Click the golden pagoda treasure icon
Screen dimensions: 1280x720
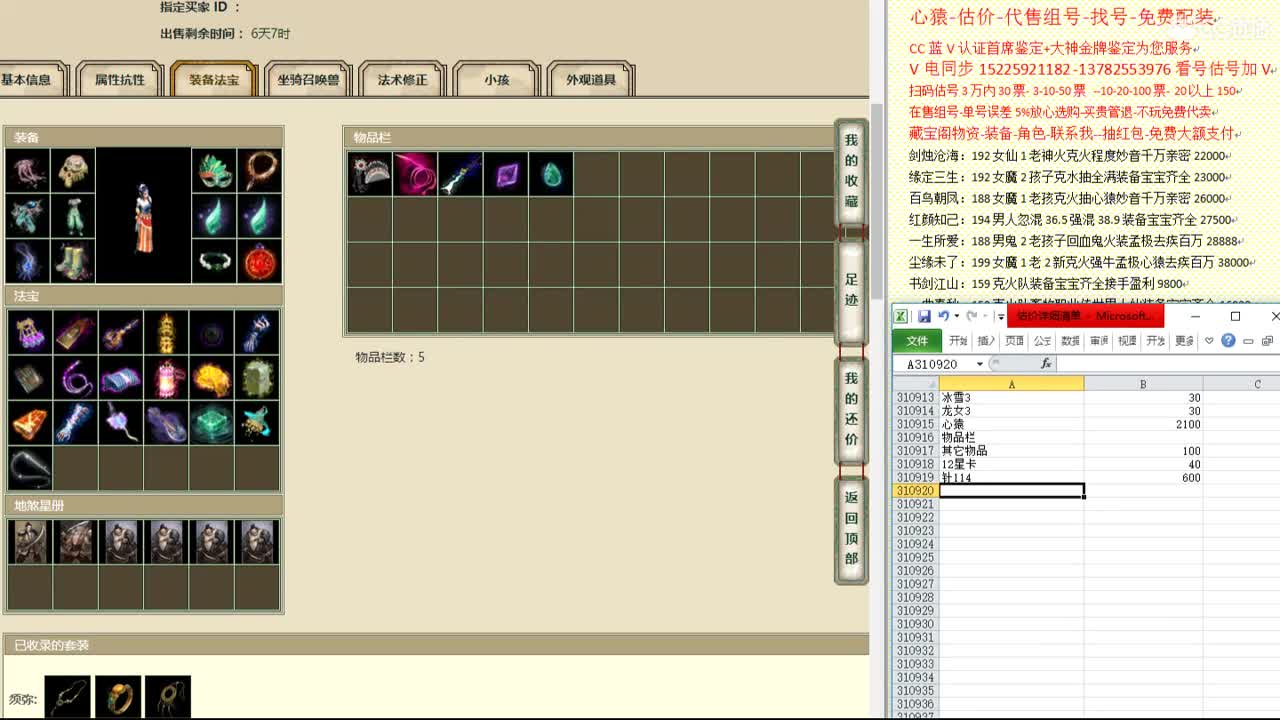(x=165, y=333)
